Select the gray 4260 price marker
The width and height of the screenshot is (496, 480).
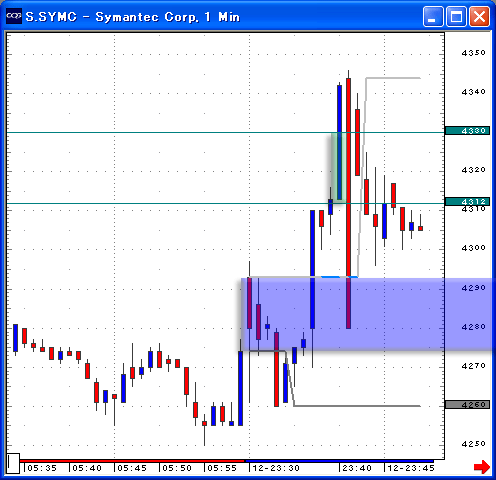[x=467, y=405]
